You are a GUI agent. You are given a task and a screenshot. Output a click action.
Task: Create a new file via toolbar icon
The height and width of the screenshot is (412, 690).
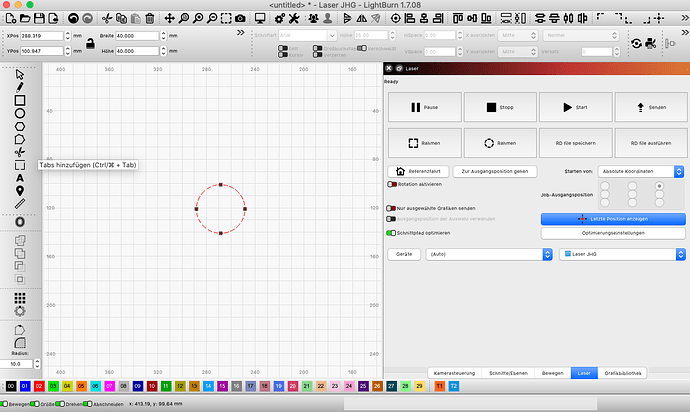pyautogui.click(x=11, y=18)
